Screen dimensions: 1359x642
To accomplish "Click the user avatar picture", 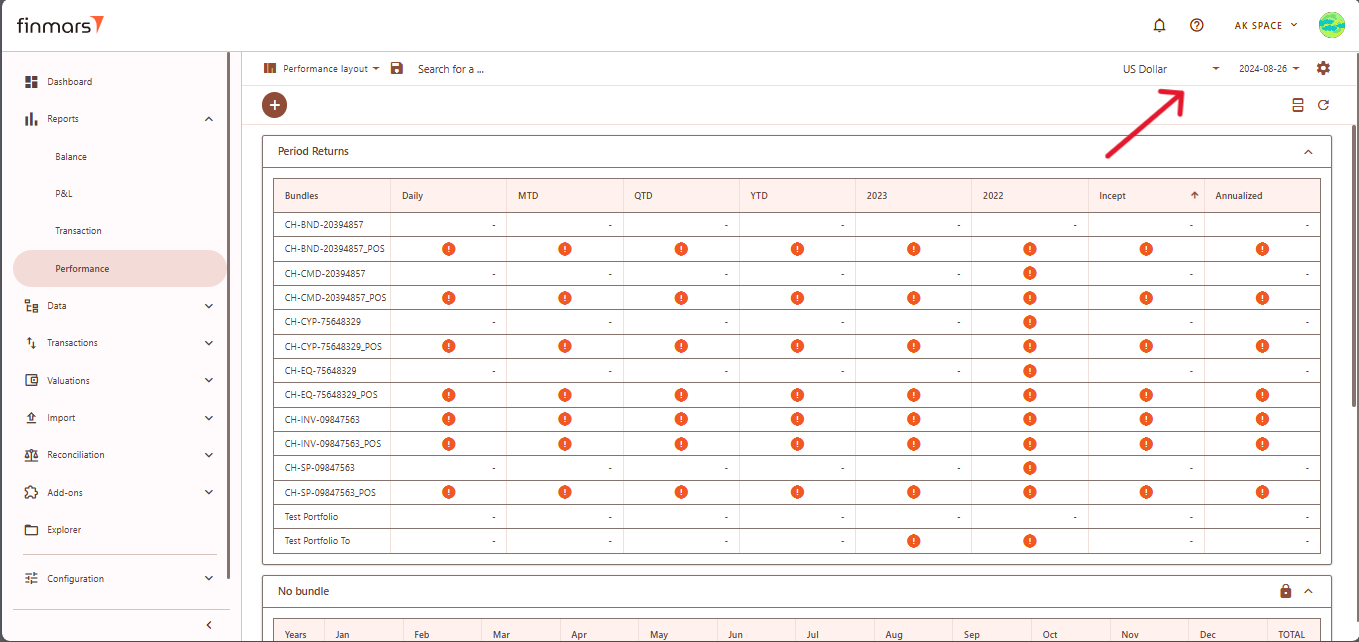I will pos(1330,25).
